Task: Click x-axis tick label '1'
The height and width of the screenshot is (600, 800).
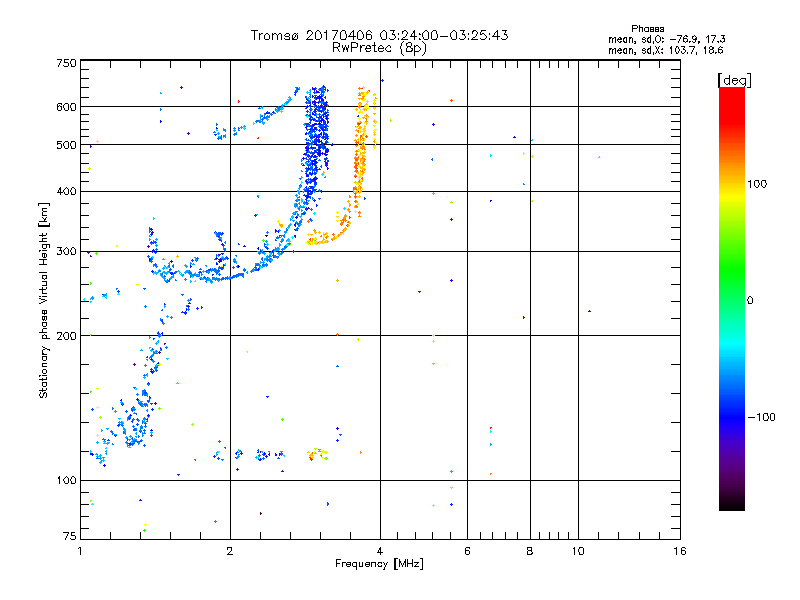Action: (81, 551)
